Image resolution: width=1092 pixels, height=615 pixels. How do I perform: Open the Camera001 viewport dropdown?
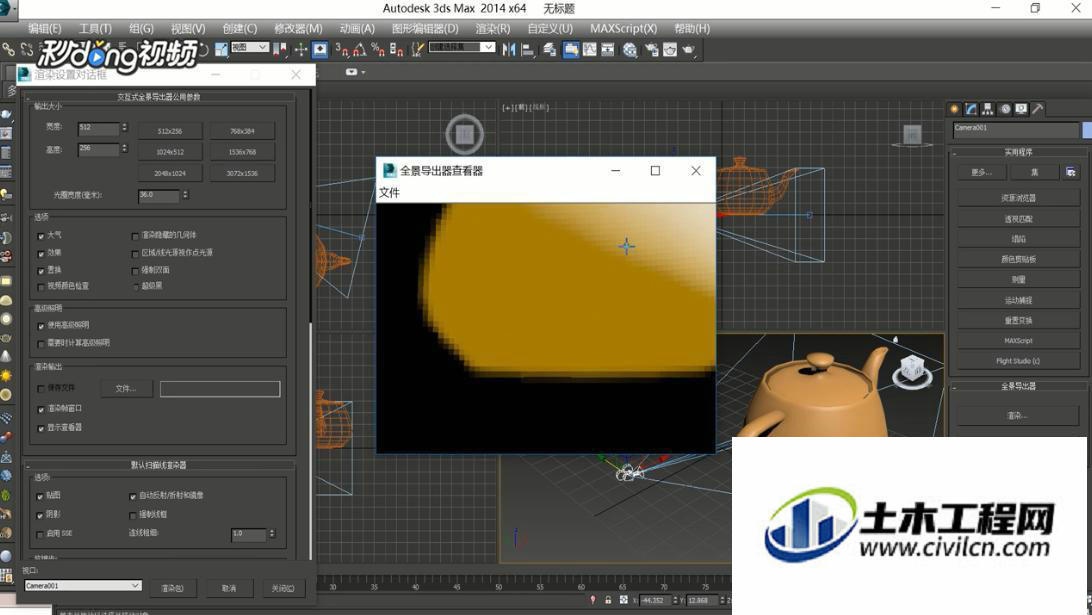[83, 586]
